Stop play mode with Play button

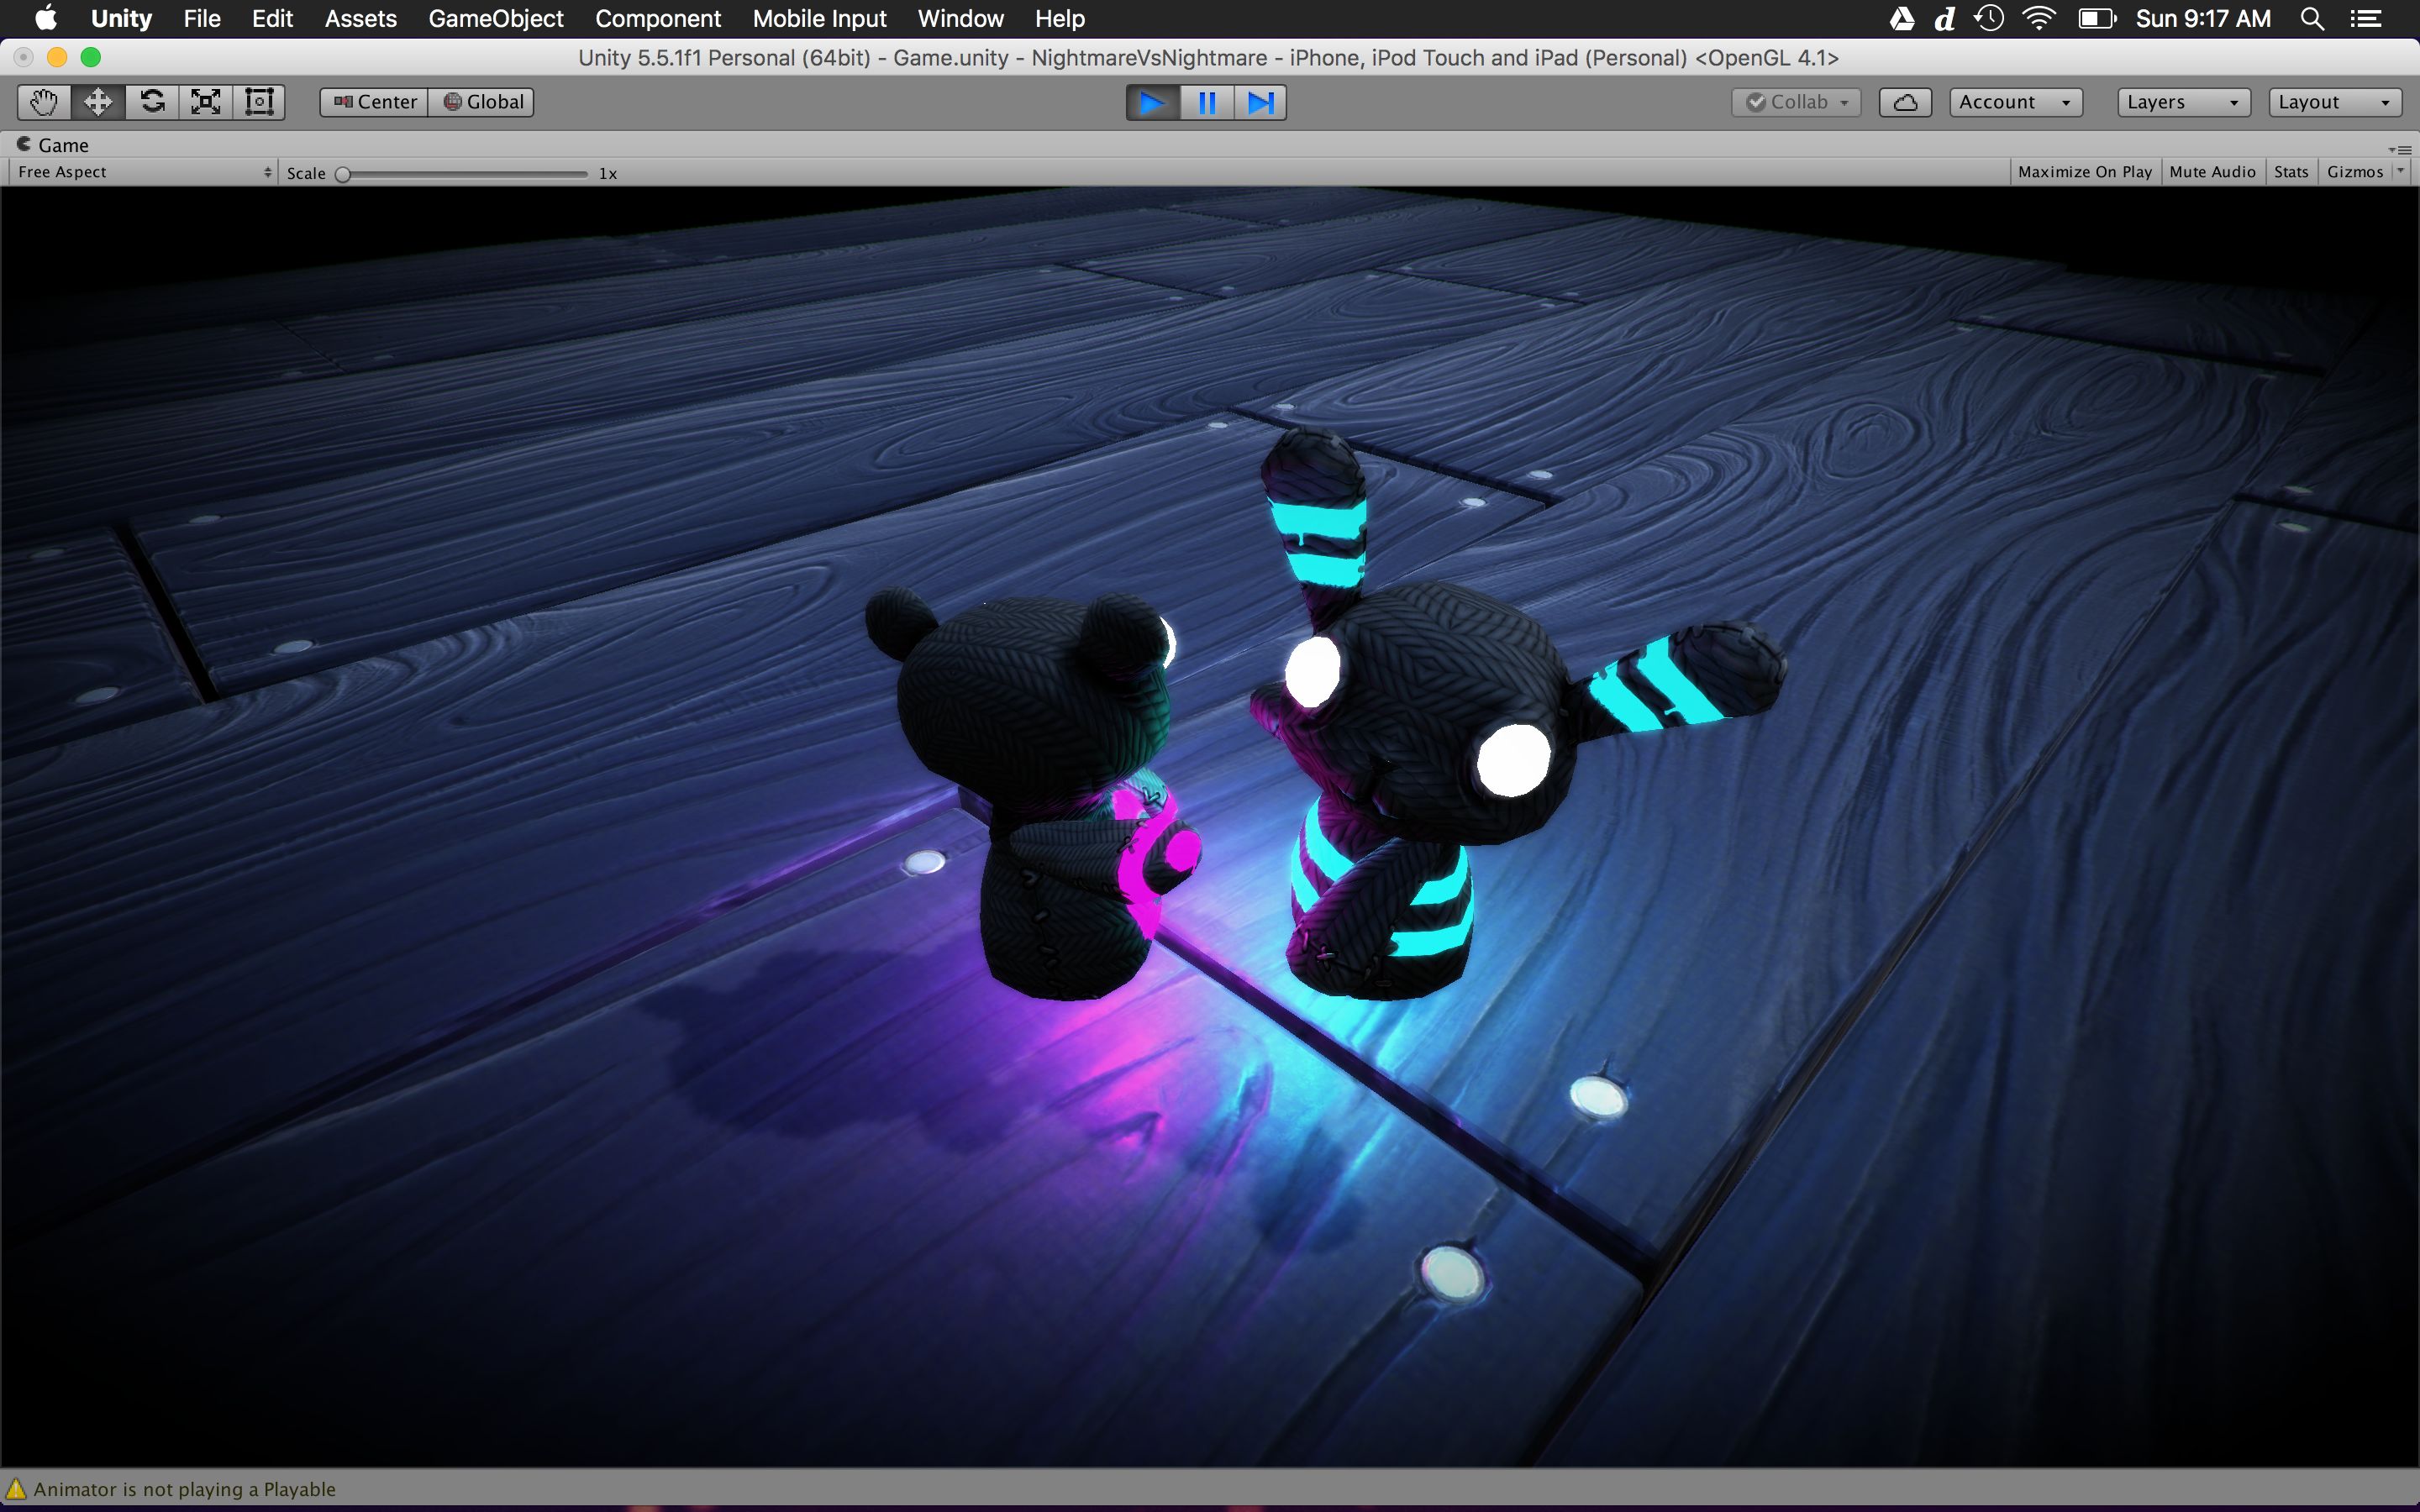(1152, 102)
